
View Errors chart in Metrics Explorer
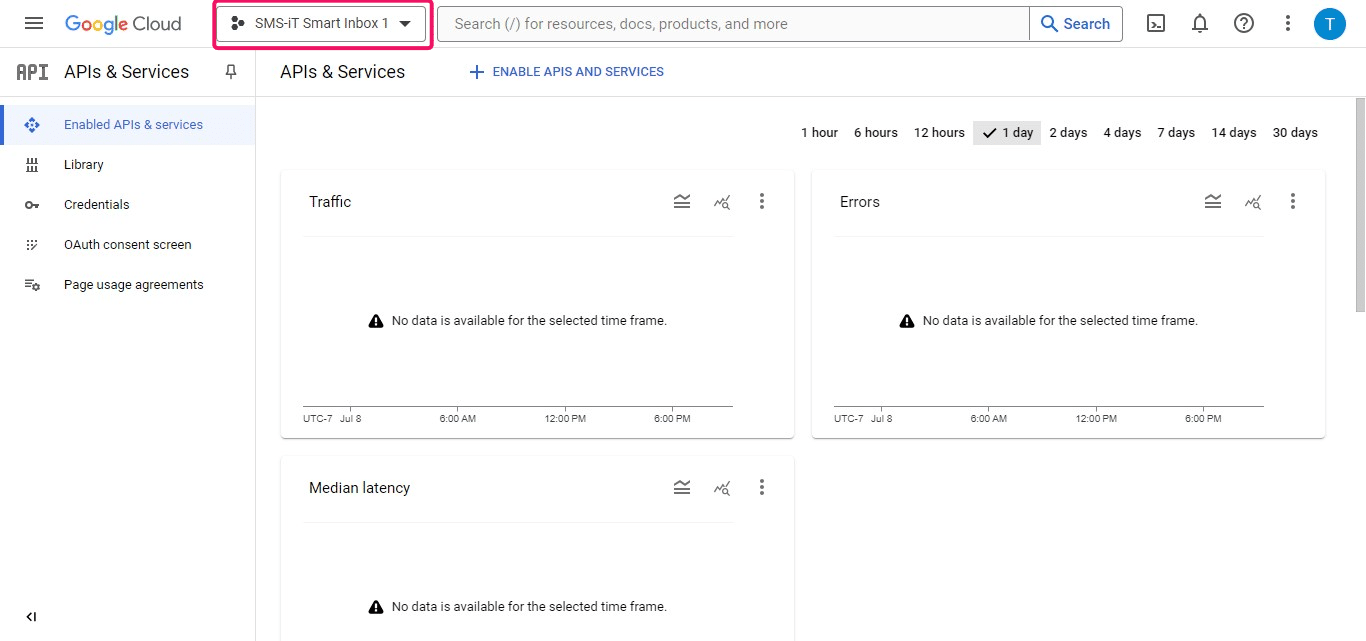(1253, 201)
